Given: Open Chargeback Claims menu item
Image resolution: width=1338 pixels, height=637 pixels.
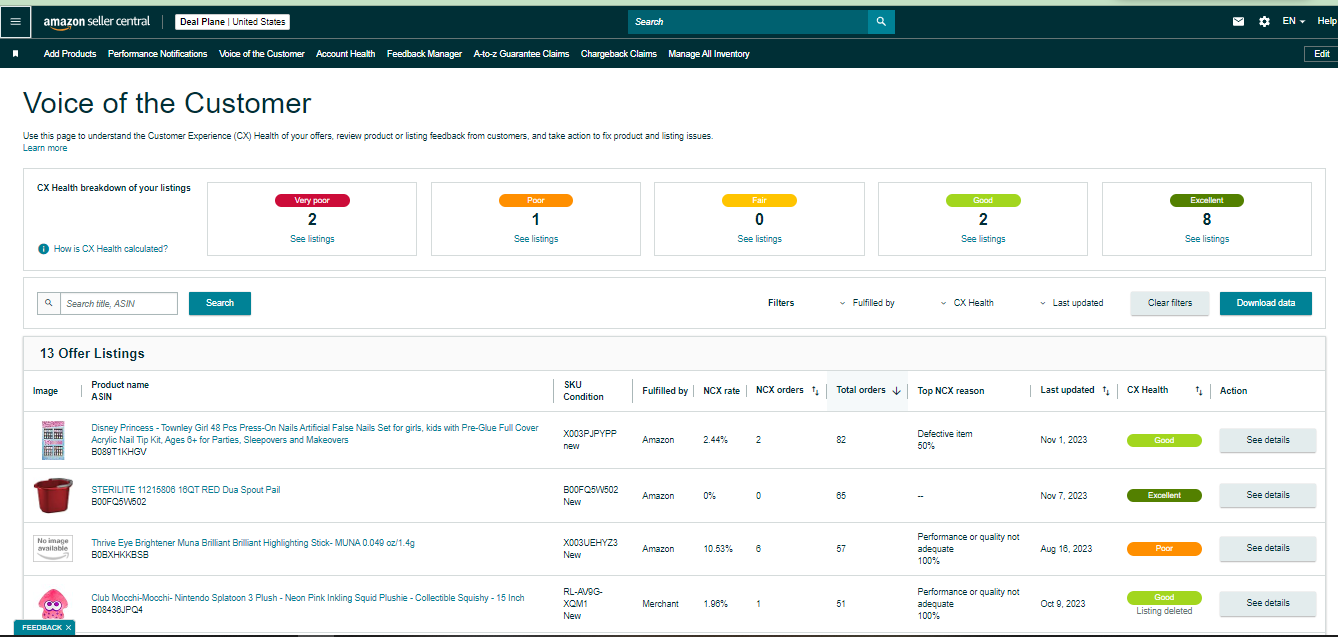Looking at the screenshot, I should (x=619, y=54).
